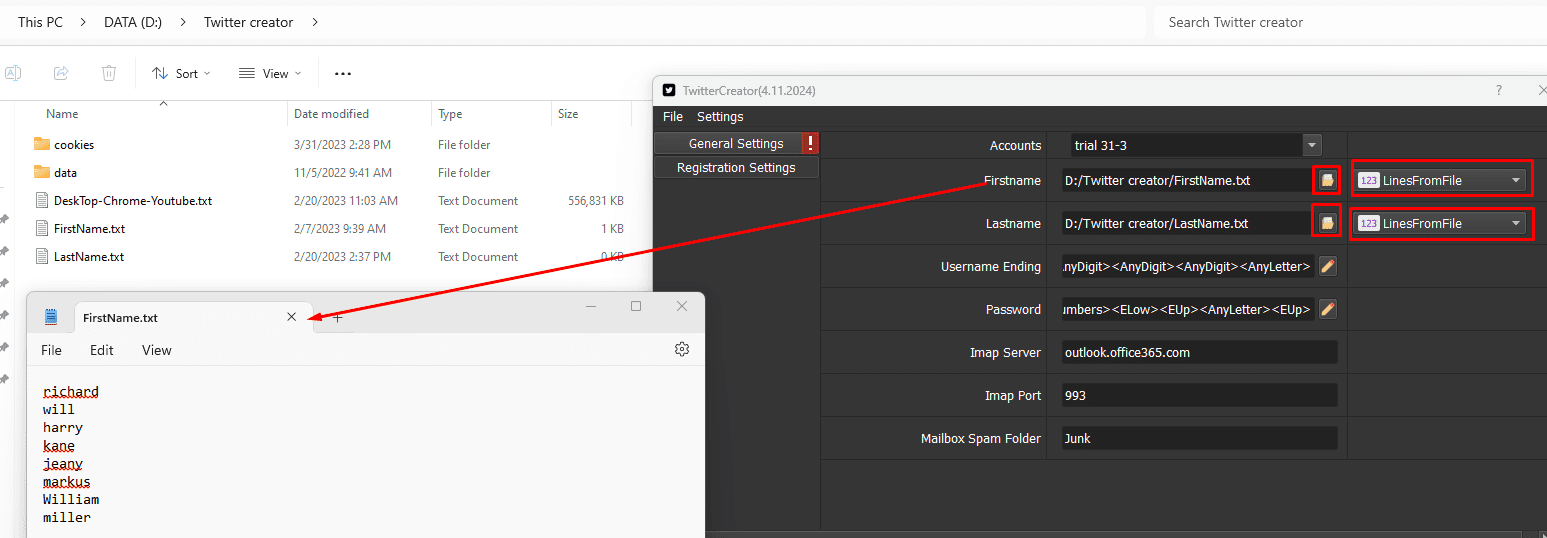Click the Explorer share icon
Viewport: 1547px width, 538px height.
point(61,73)
